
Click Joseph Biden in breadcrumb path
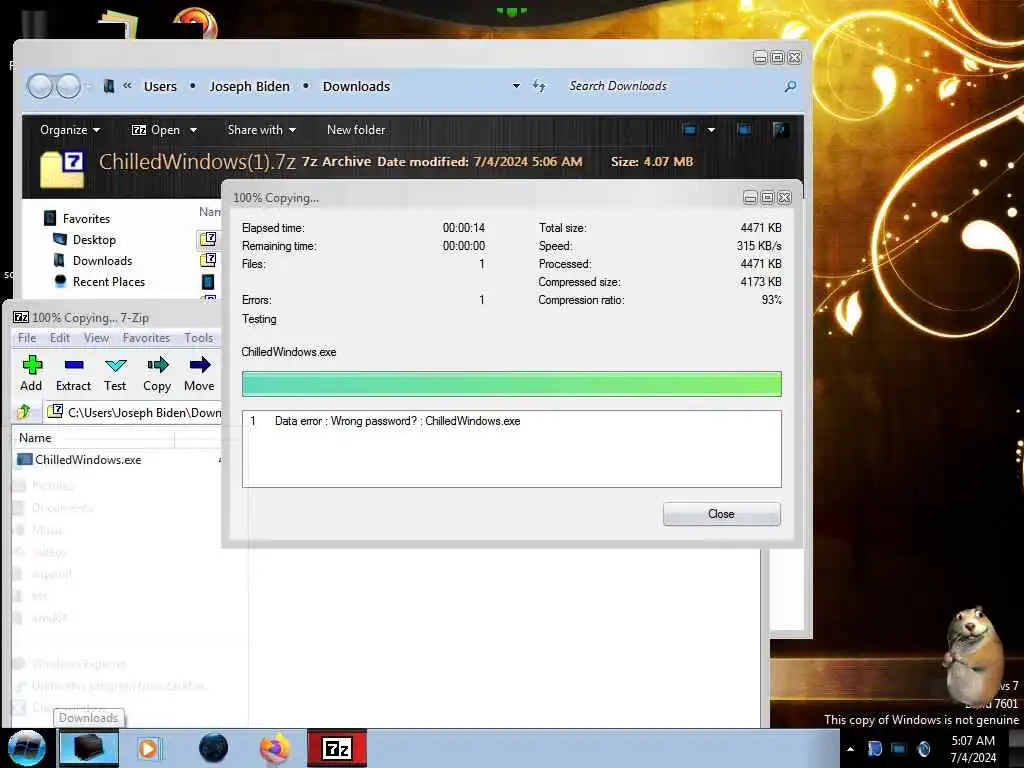point(249,86)
